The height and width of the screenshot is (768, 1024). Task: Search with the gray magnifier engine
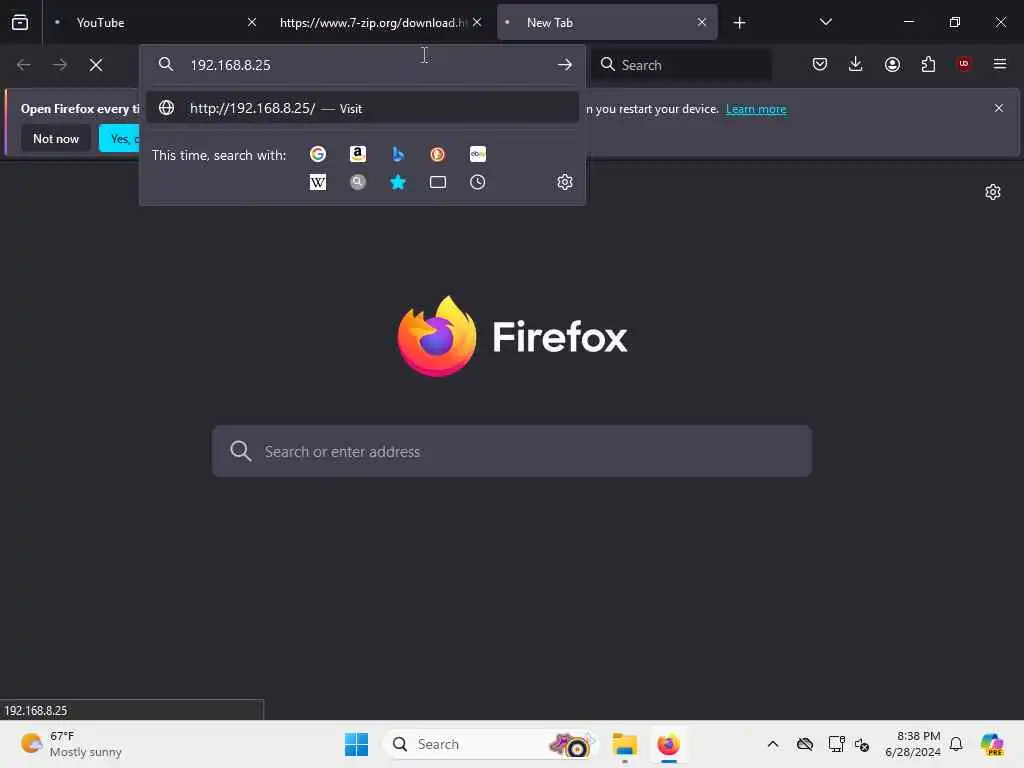358,182
